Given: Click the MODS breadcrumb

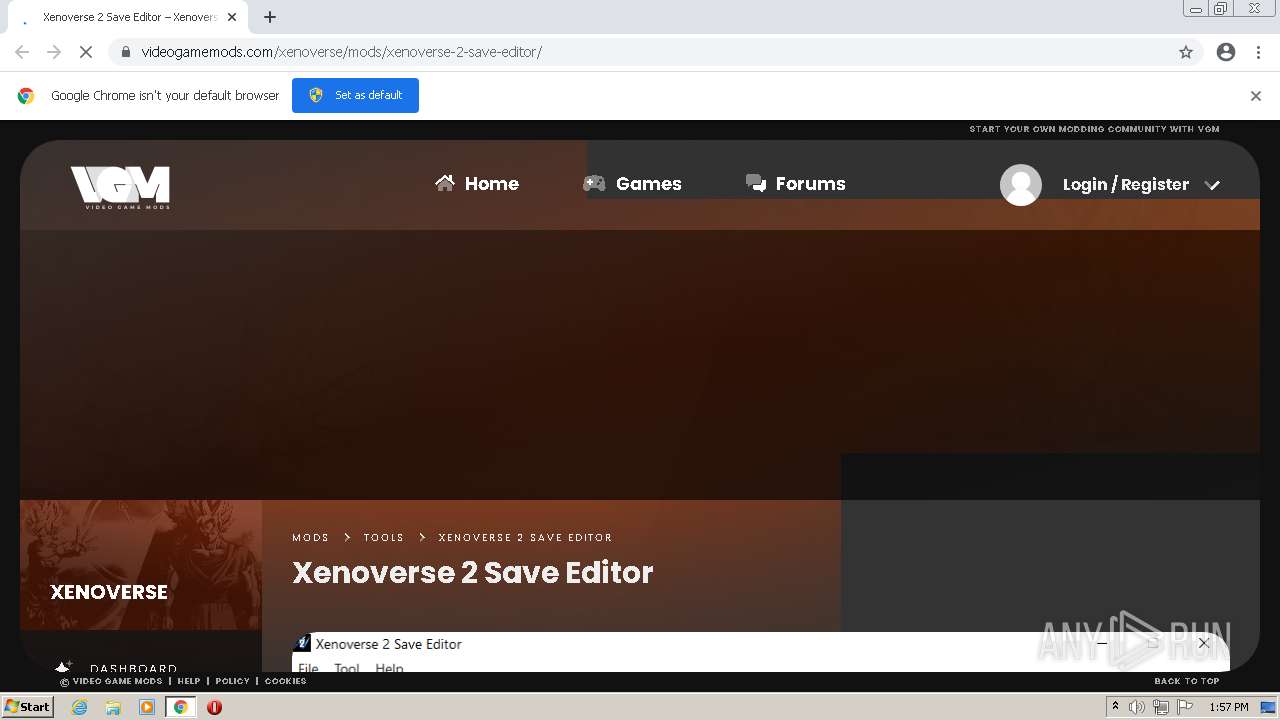Looking at the screenshot, I should click(x=310, y=537).
